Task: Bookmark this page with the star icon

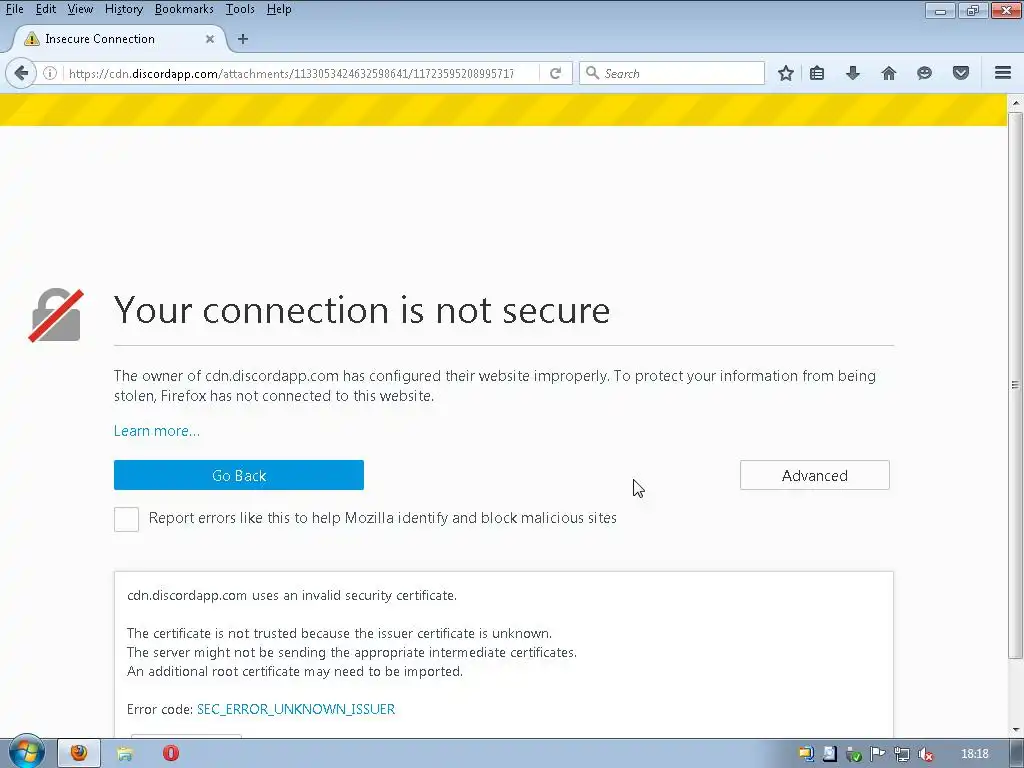Action: [786, 73]
